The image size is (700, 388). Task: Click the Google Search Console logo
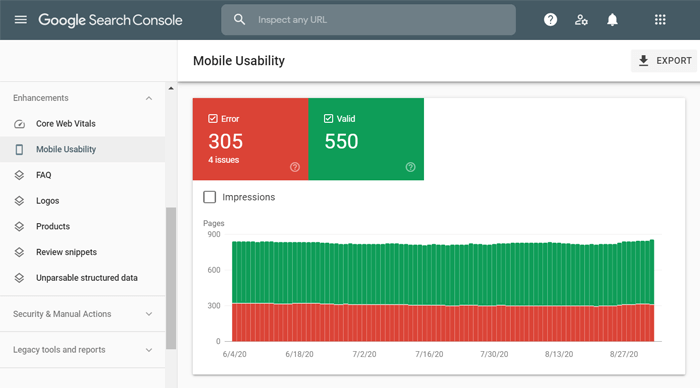coord(110,20)
